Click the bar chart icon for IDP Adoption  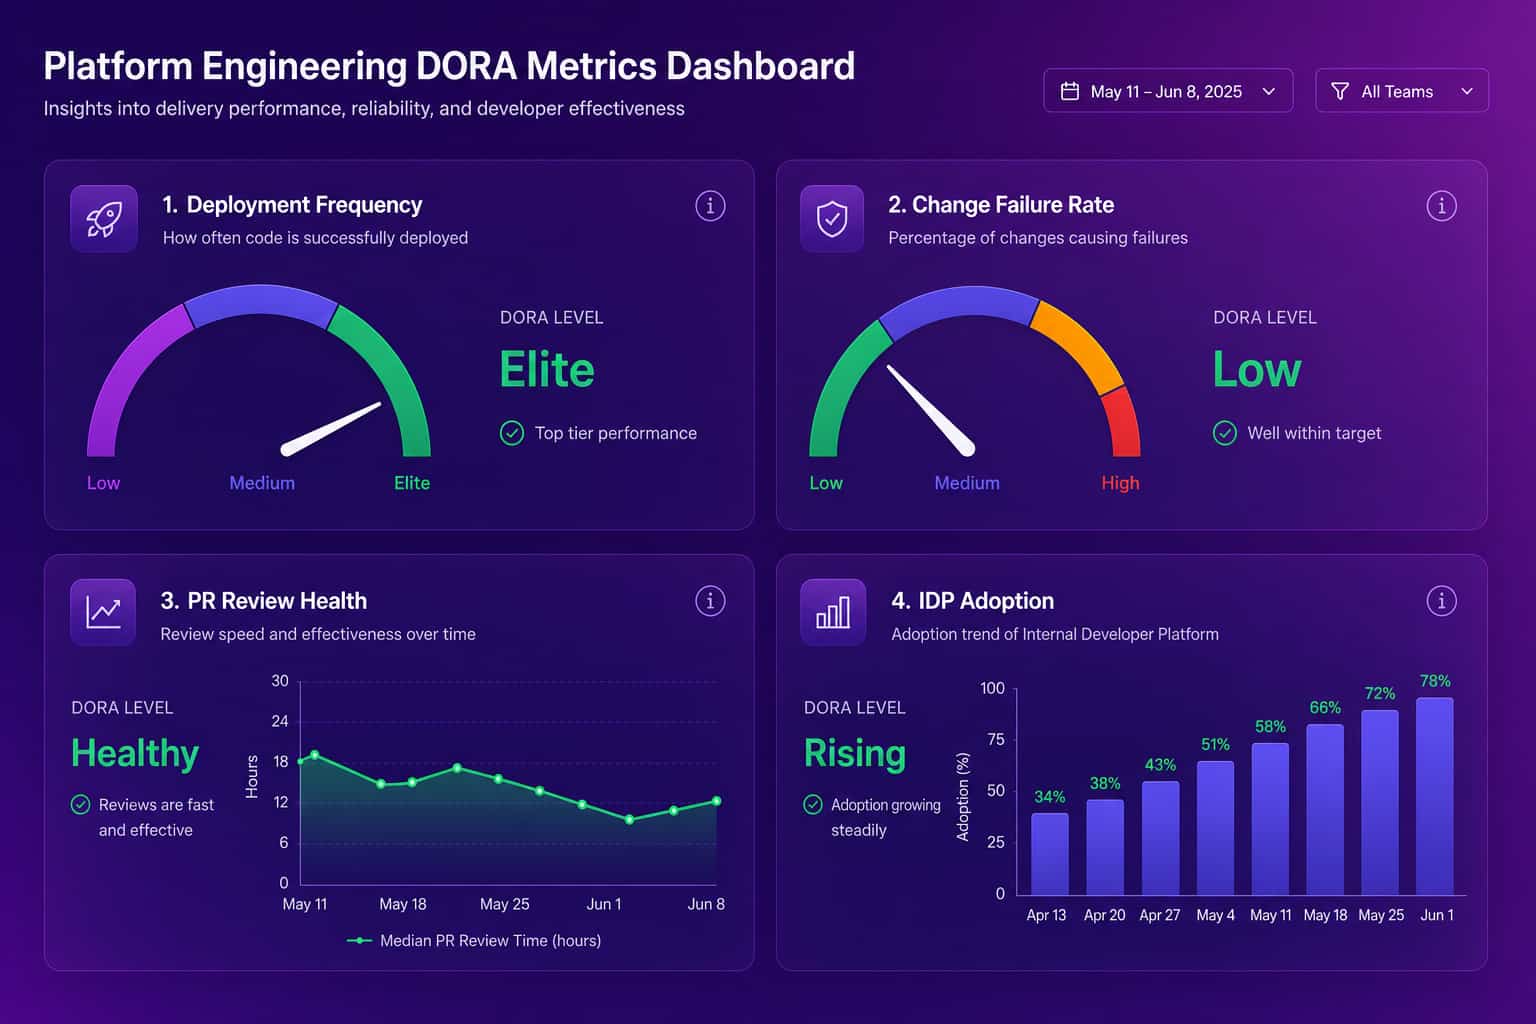(x=832, y=612)
